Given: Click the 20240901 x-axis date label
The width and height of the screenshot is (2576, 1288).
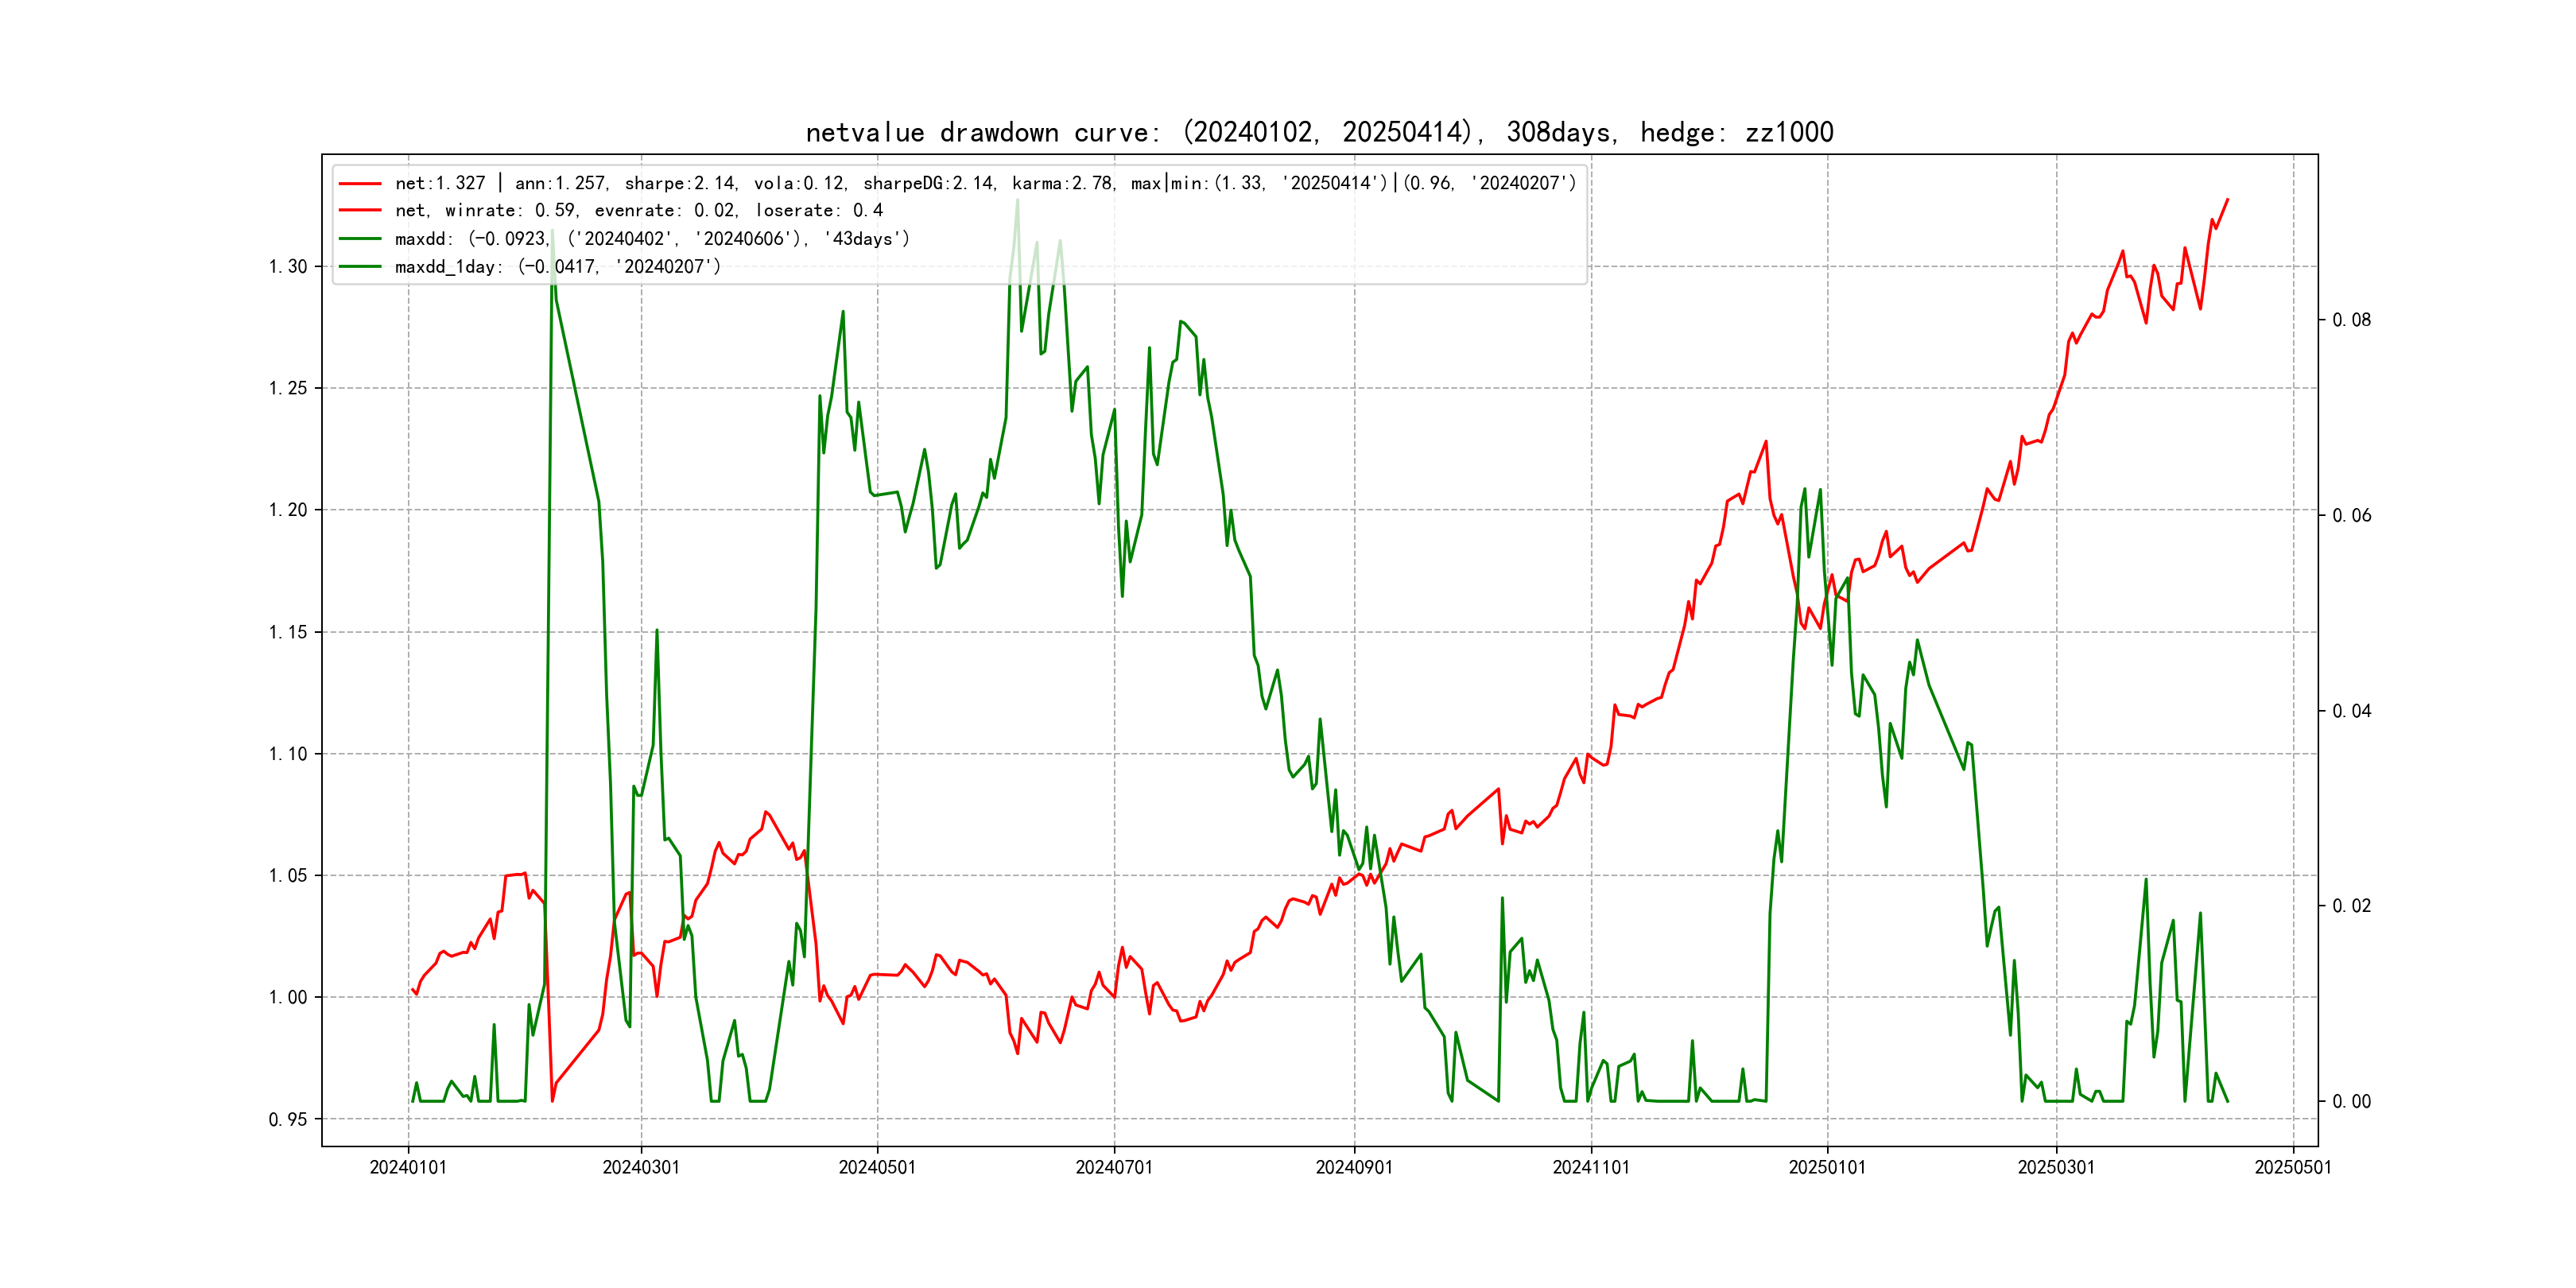Looking at the screenshot, I should pos(1354,1168).
